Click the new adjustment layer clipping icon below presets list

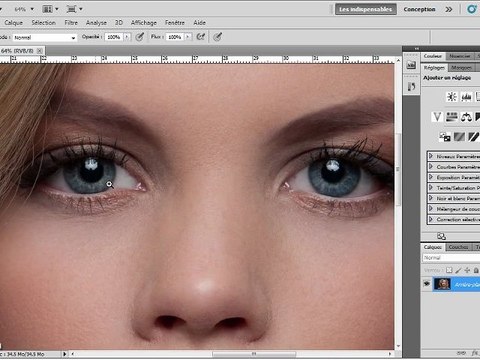[x=441, y=236]
